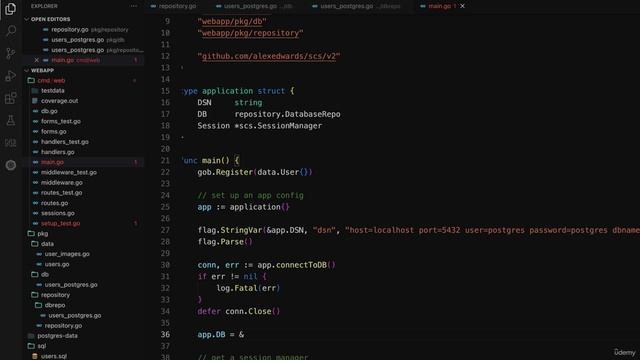
Task: Close main.go in Open Editors list
Action: click(36, 60)
